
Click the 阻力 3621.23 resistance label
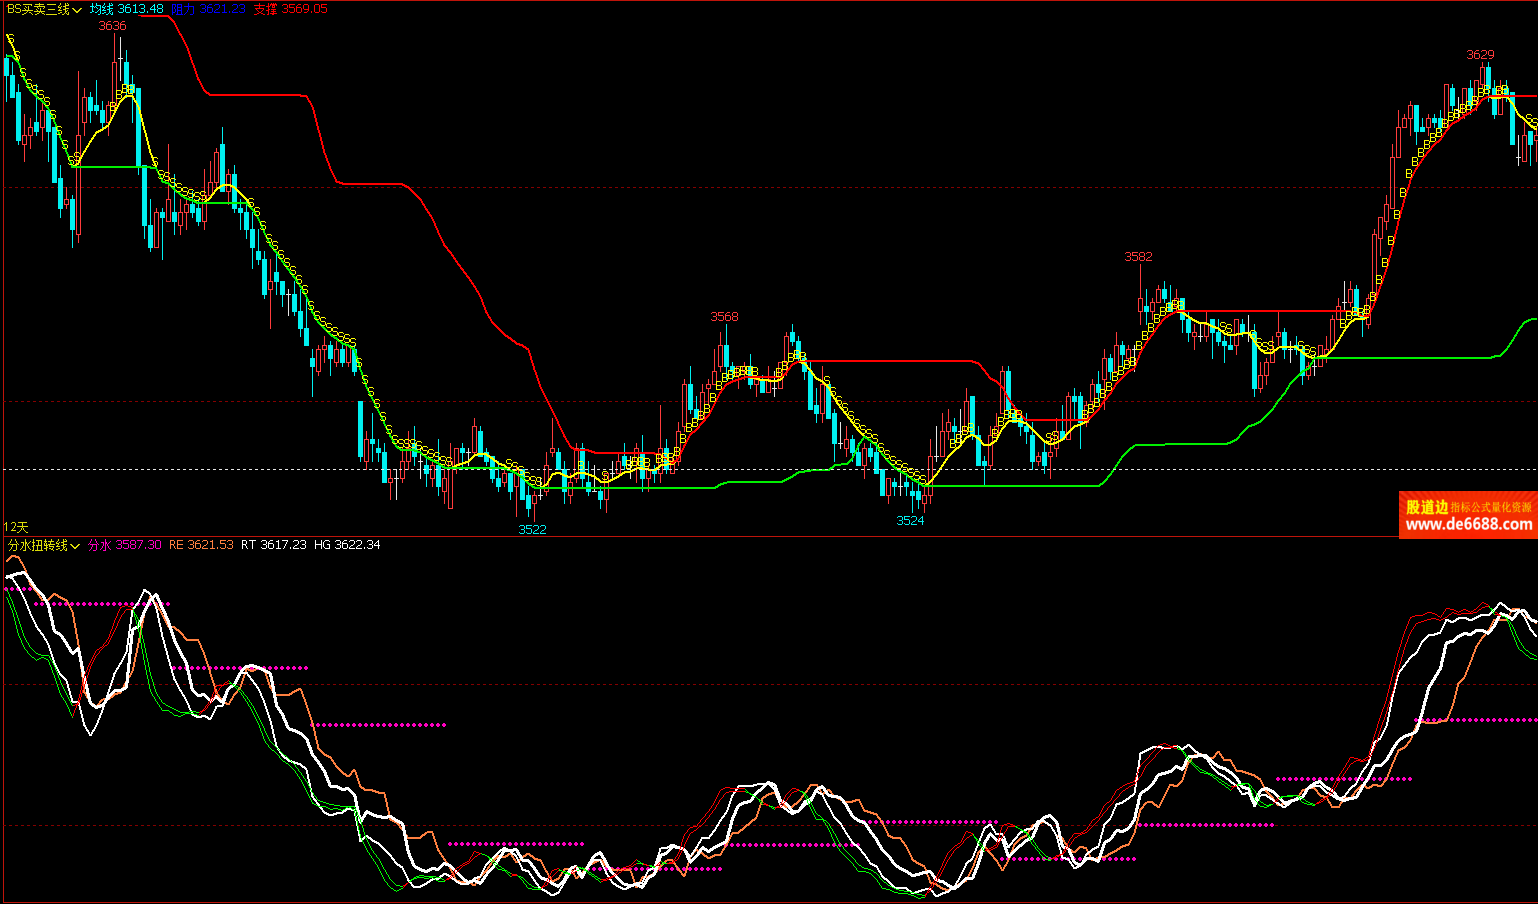click(208, 9)
